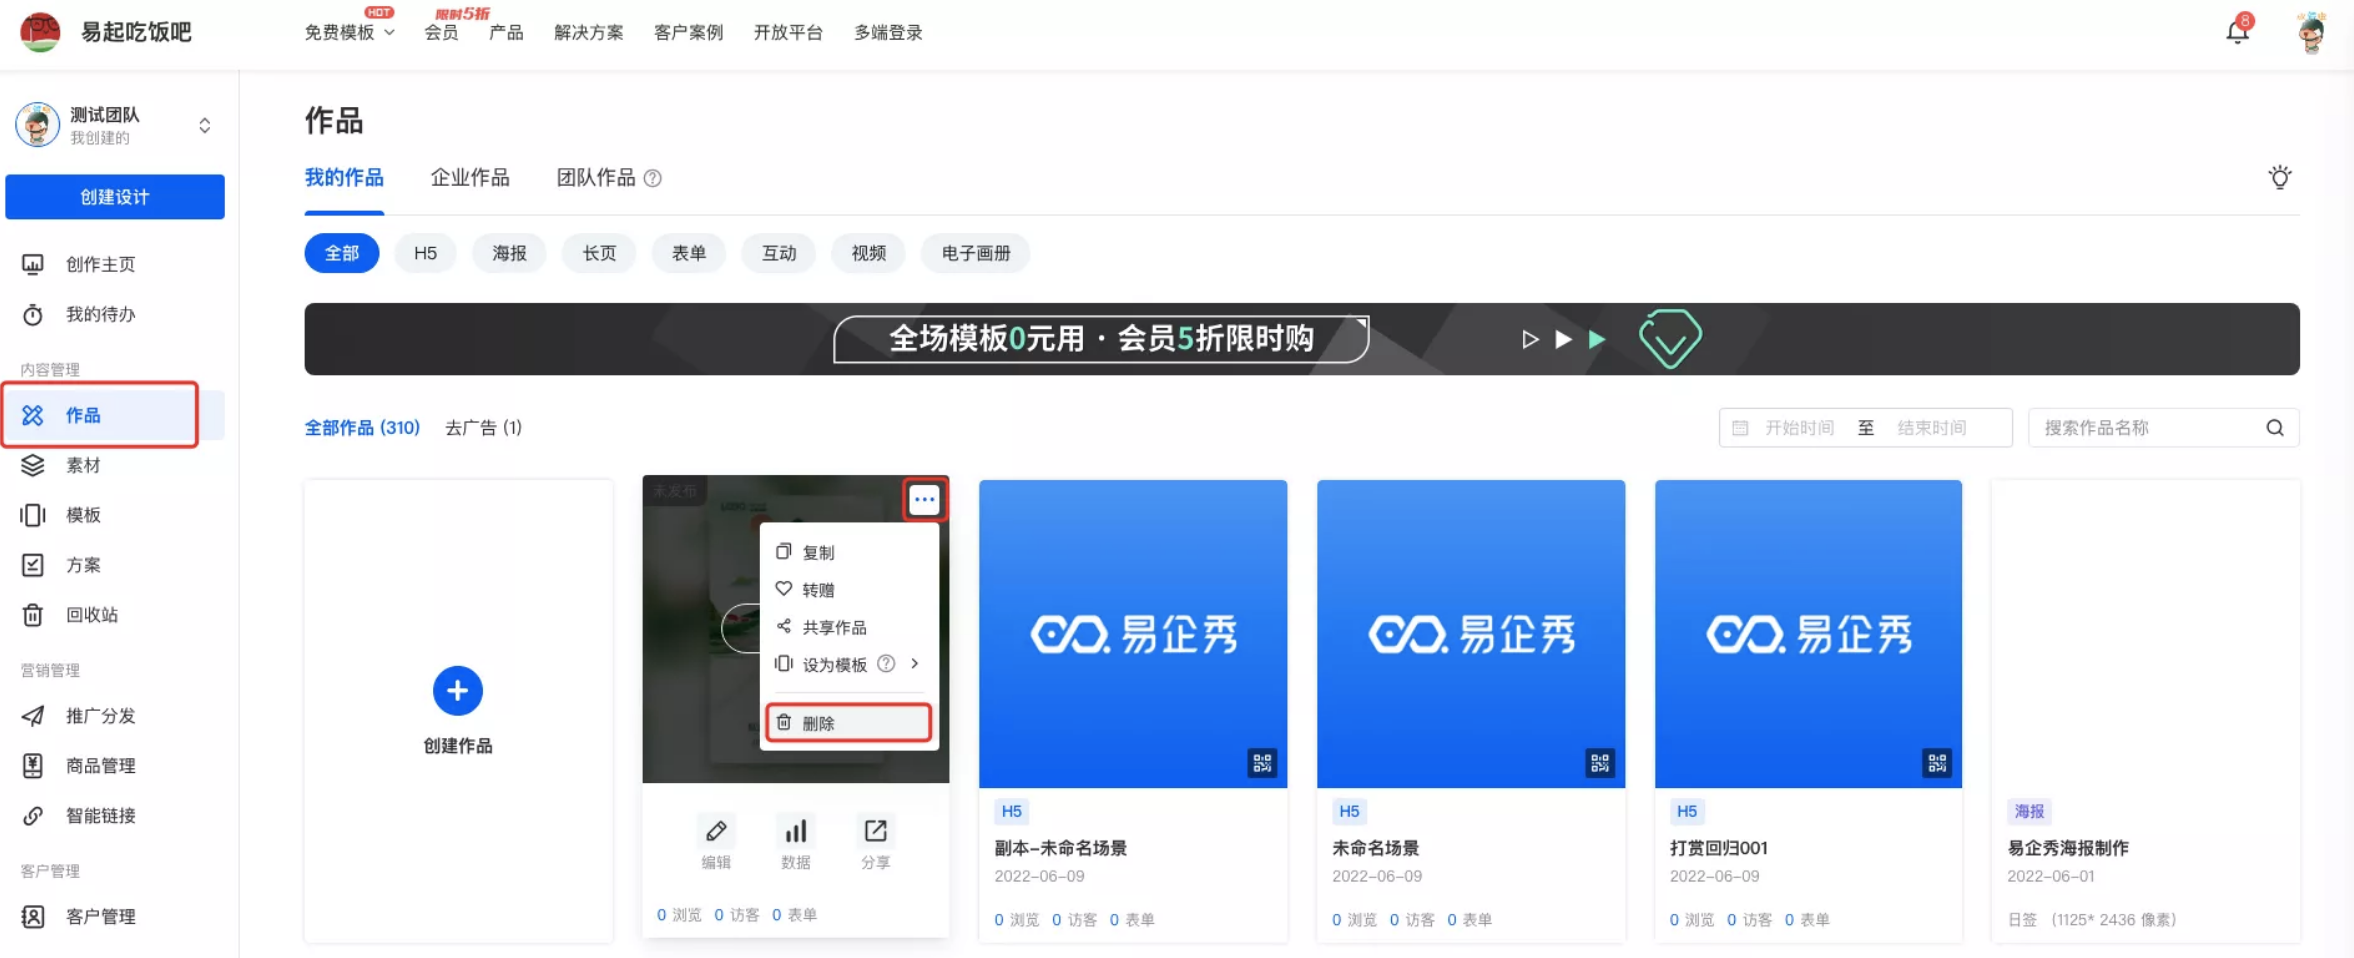
Task: Expand the 测试团队 team switcher
Action: (204, 125)
